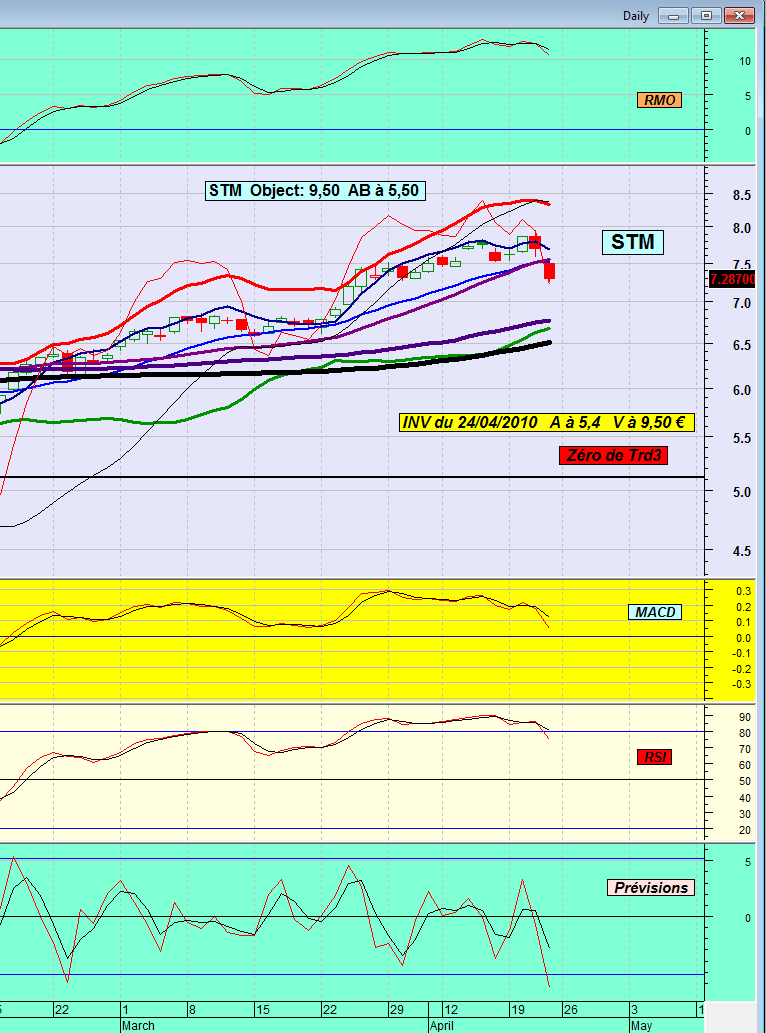The image size is (766, 1033).
Task: Click the 90 level on the RSI scale
Action: tap(745, 717)
